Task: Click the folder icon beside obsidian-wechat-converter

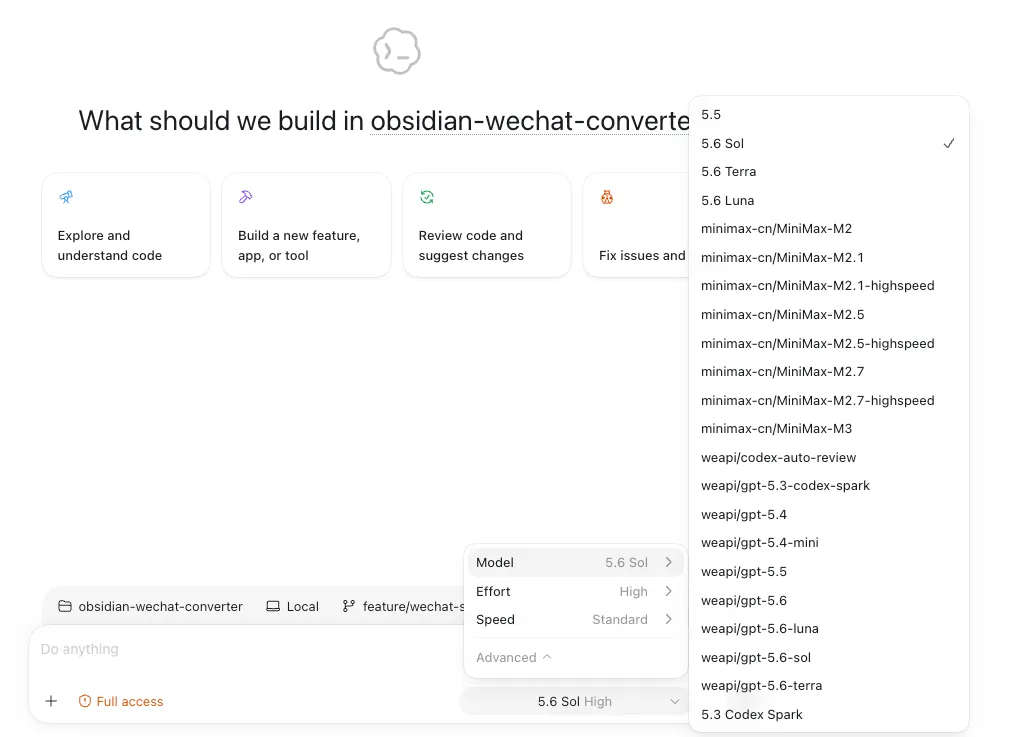Action: 64,606
